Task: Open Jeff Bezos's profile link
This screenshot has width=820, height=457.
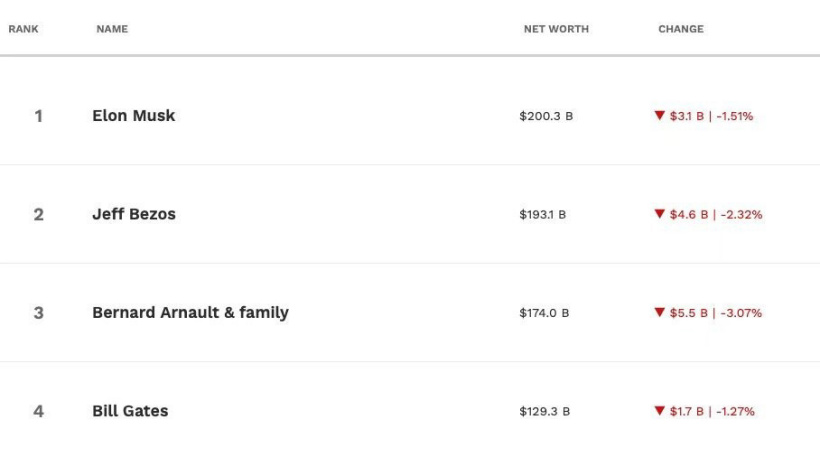Action: pos(133,214)
